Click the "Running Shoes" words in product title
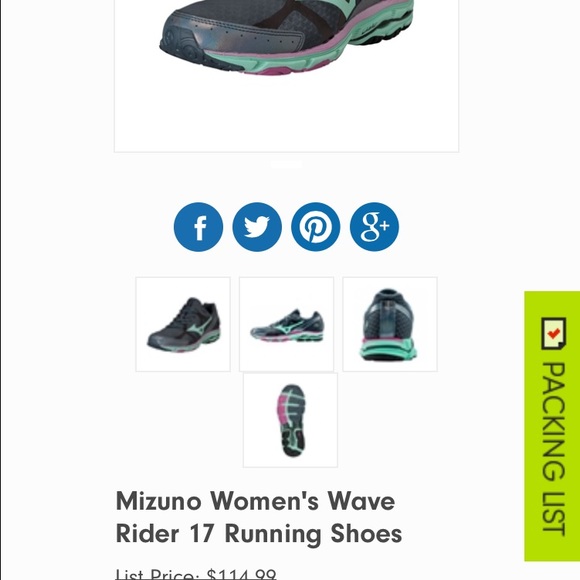Image resolution: width=580 pixels, height=580 pixels. pos(313,534)
